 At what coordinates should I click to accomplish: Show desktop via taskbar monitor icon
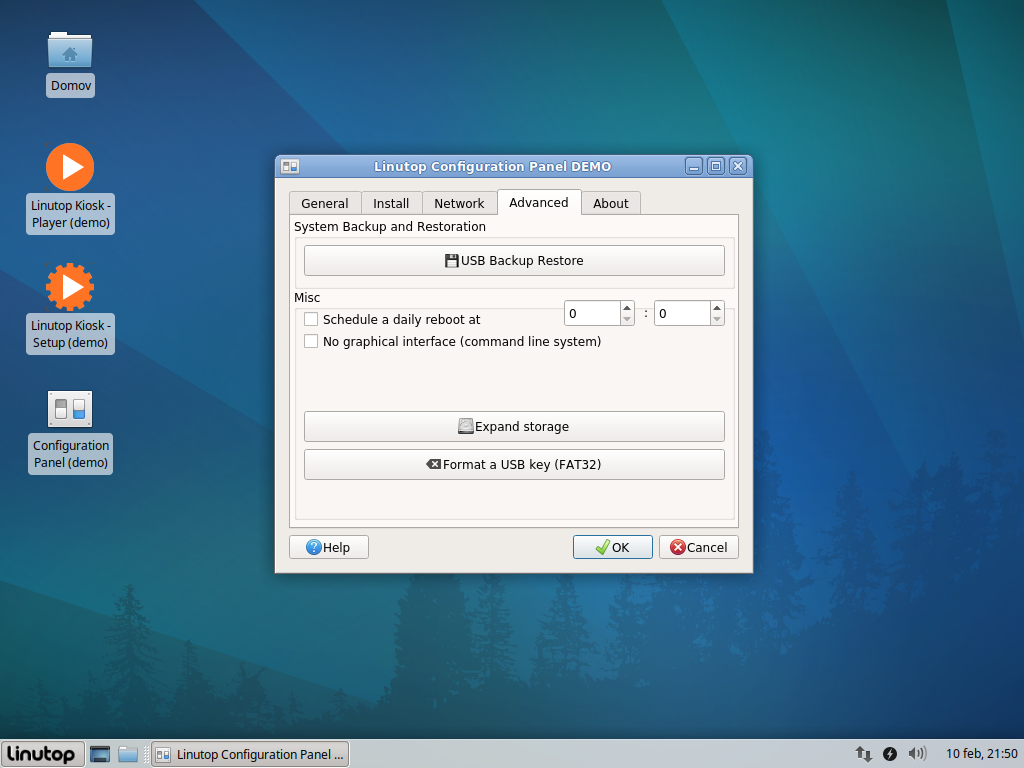[100, 754]
